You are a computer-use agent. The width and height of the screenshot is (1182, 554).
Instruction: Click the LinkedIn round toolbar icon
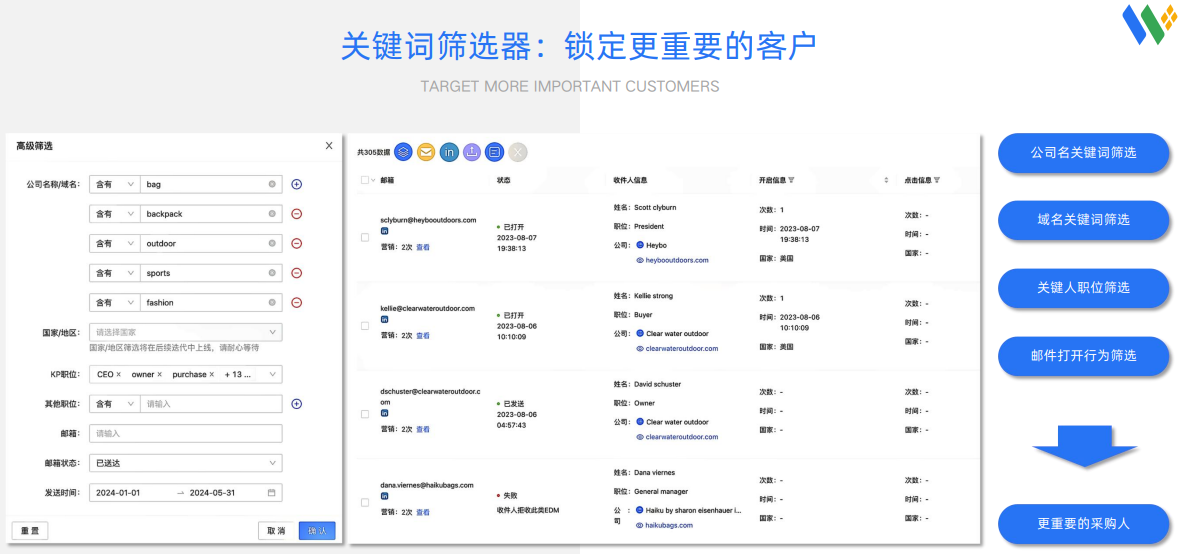449,152
